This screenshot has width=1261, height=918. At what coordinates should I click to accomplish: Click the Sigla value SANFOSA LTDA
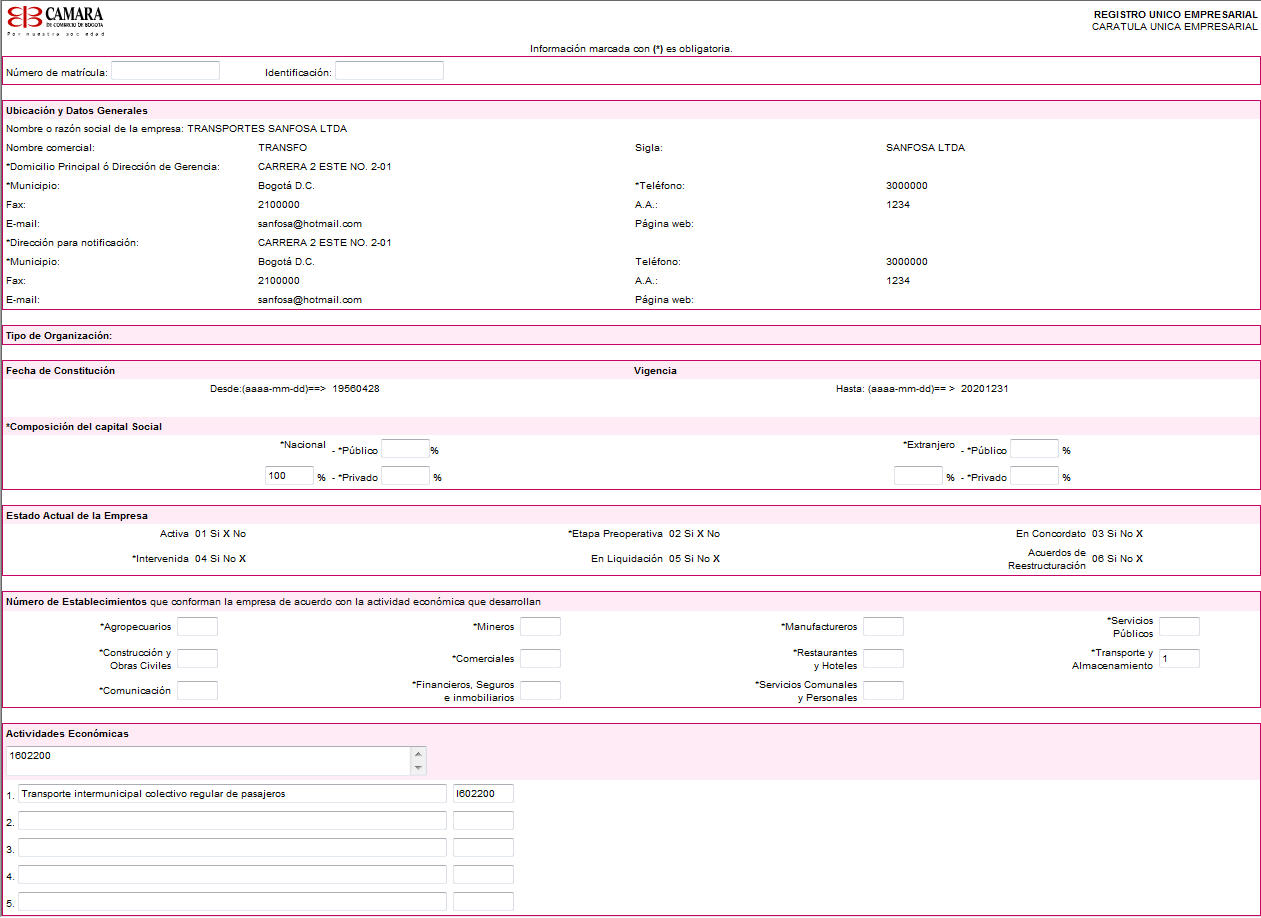(x=925, y=148)
